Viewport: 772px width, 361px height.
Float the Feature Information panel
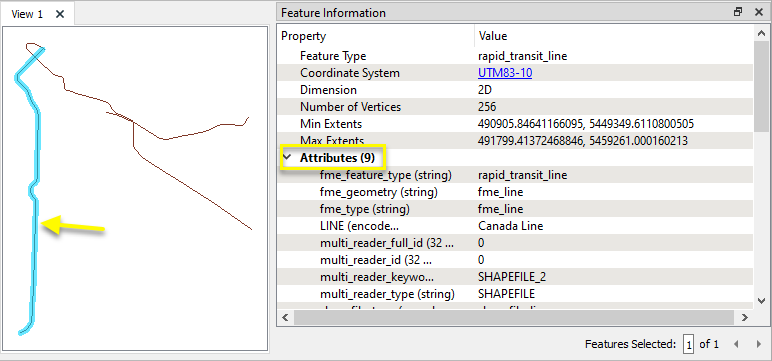pos(738,12)
